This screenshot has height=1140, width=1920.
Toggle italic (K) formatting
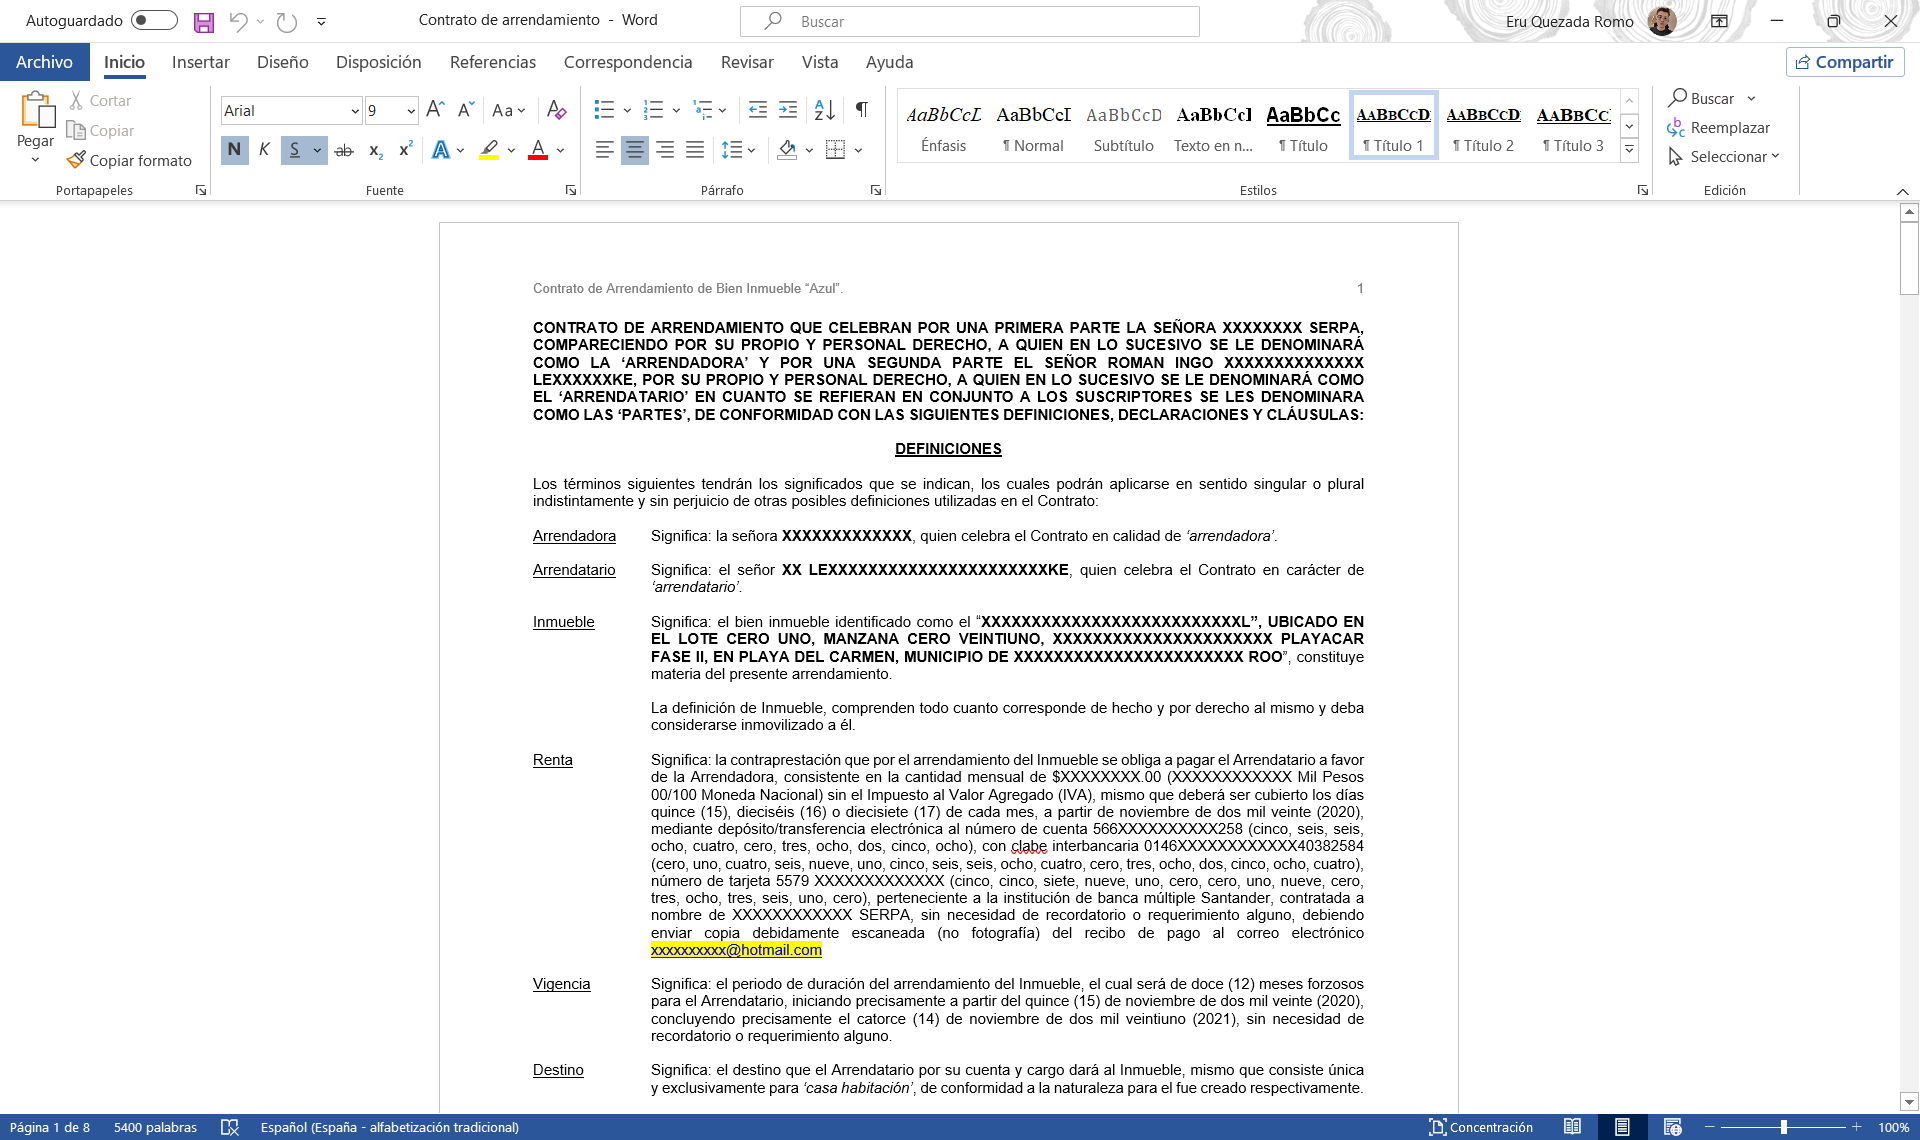tap(264, 150)
